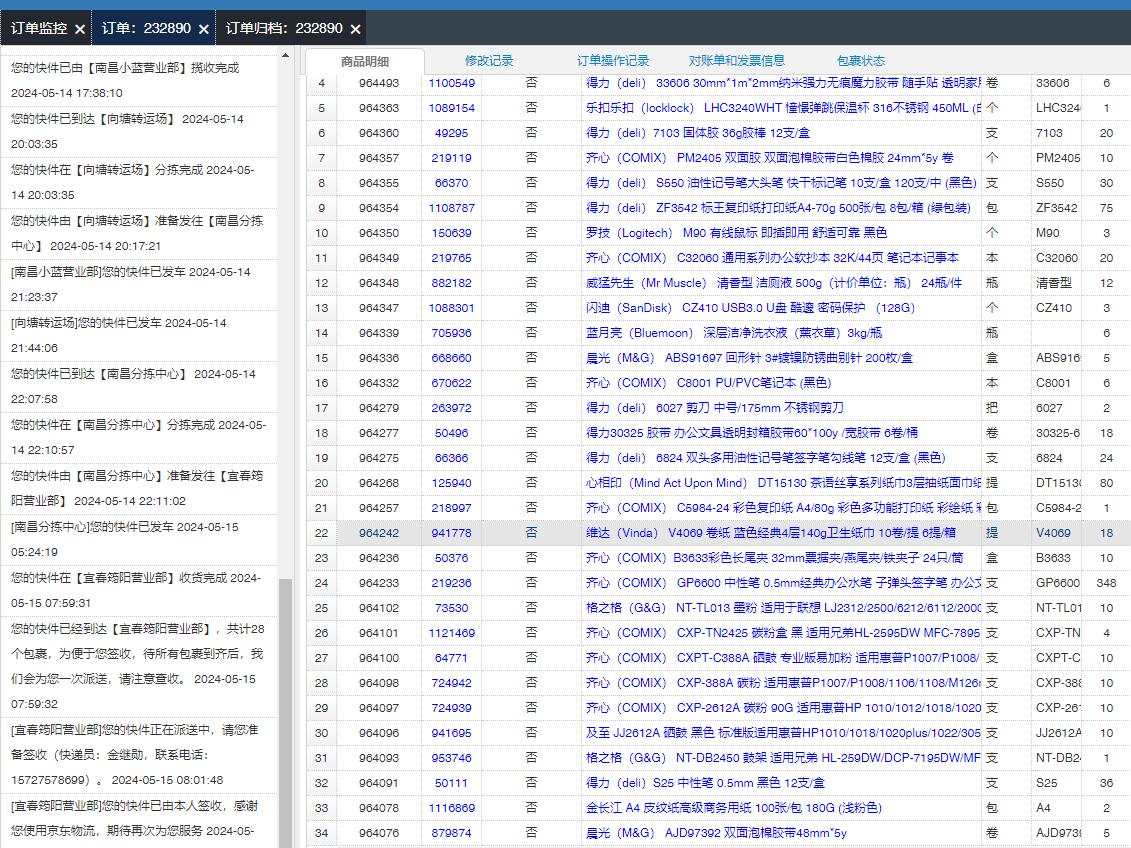
Task: Open the 齐心 C32060 软抄本 product link
Action: 773,258
